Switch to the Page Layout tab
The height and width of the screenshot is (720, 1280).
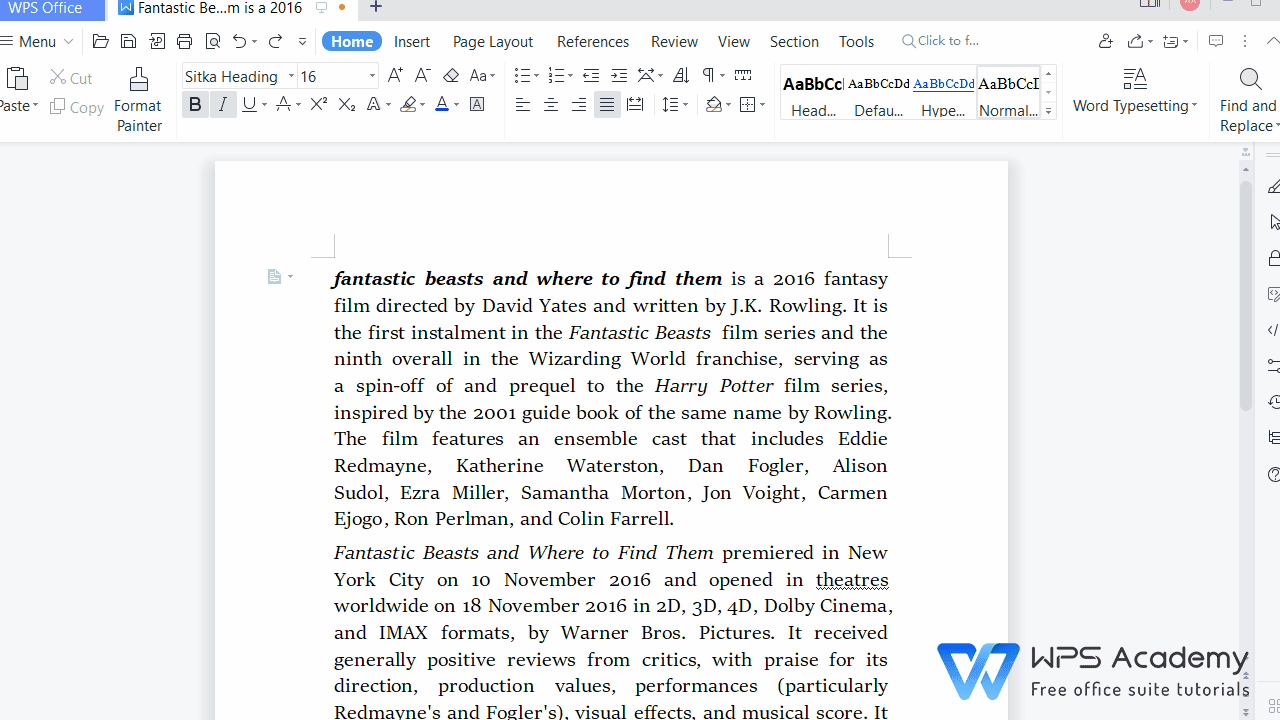pos(492,41)
